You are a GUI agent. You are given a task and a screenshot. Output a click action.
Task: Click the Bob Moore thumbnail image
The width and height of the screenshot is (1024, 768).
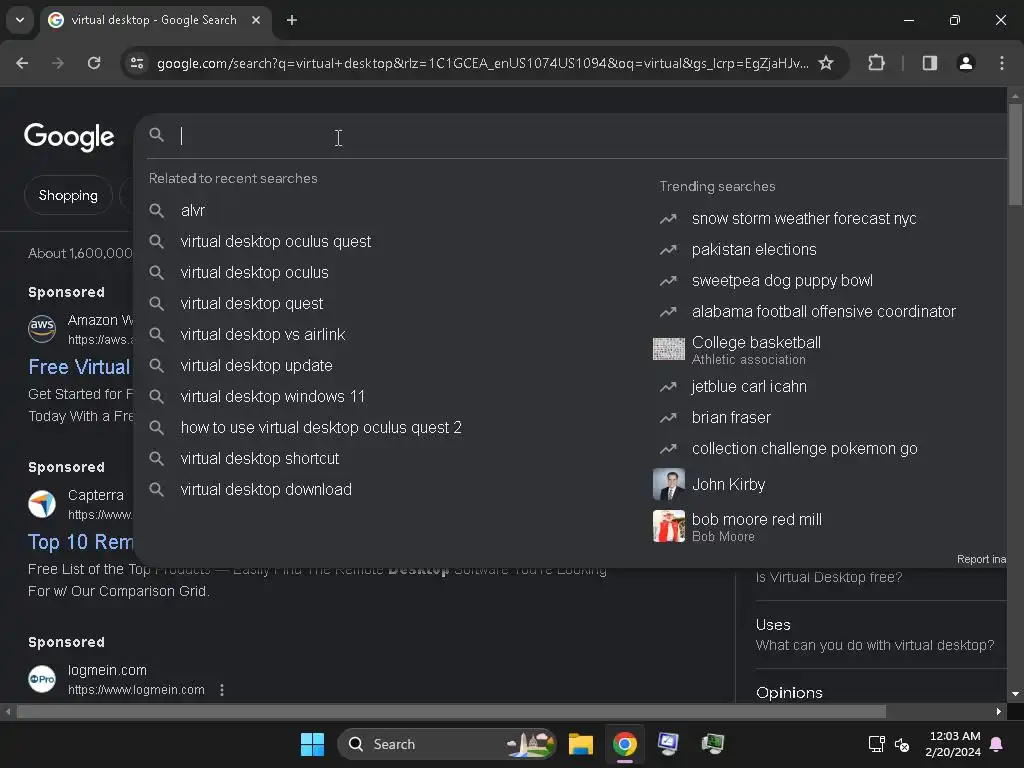(x=669, y=526)
